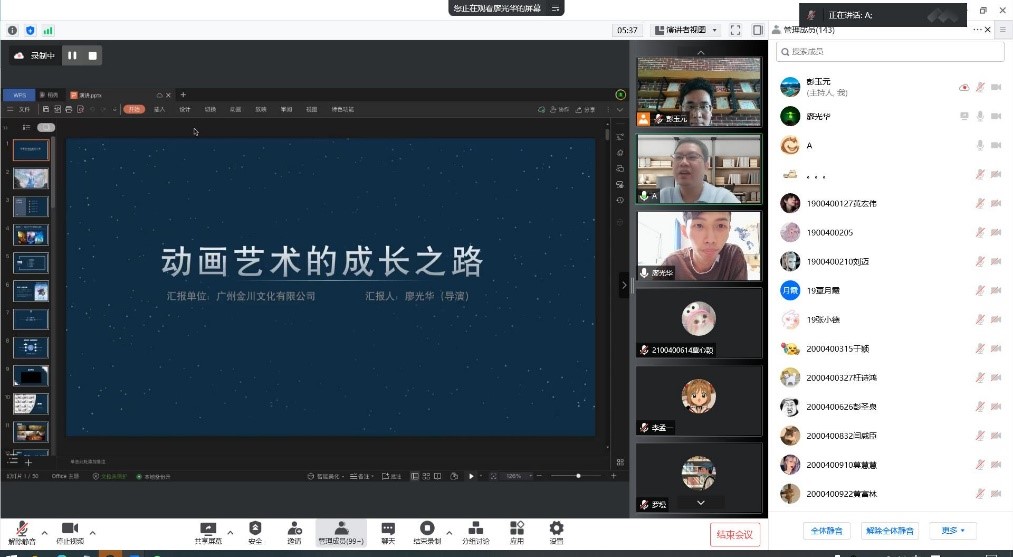
Task: Open meeting Settings (设置) gear icon
Action: [x=556, y=531]
